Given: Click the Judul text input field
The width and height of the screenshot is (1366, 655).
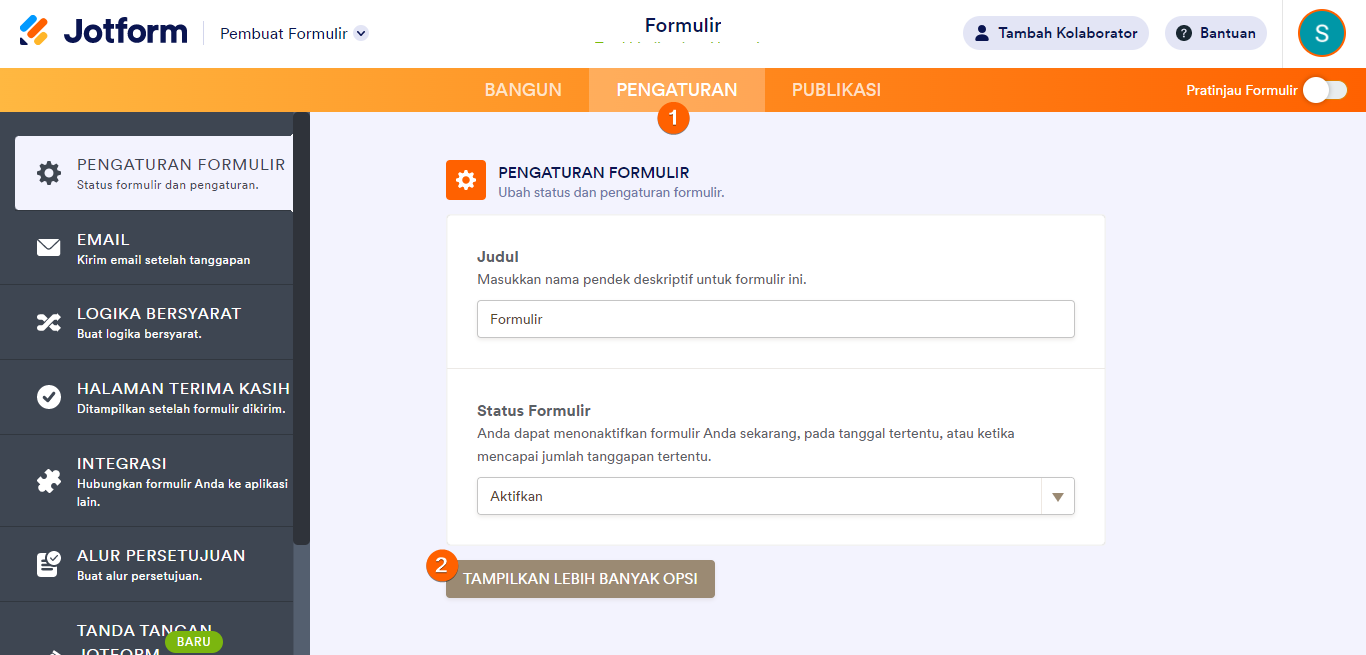Looking at the screenshot, I should 775,319.
